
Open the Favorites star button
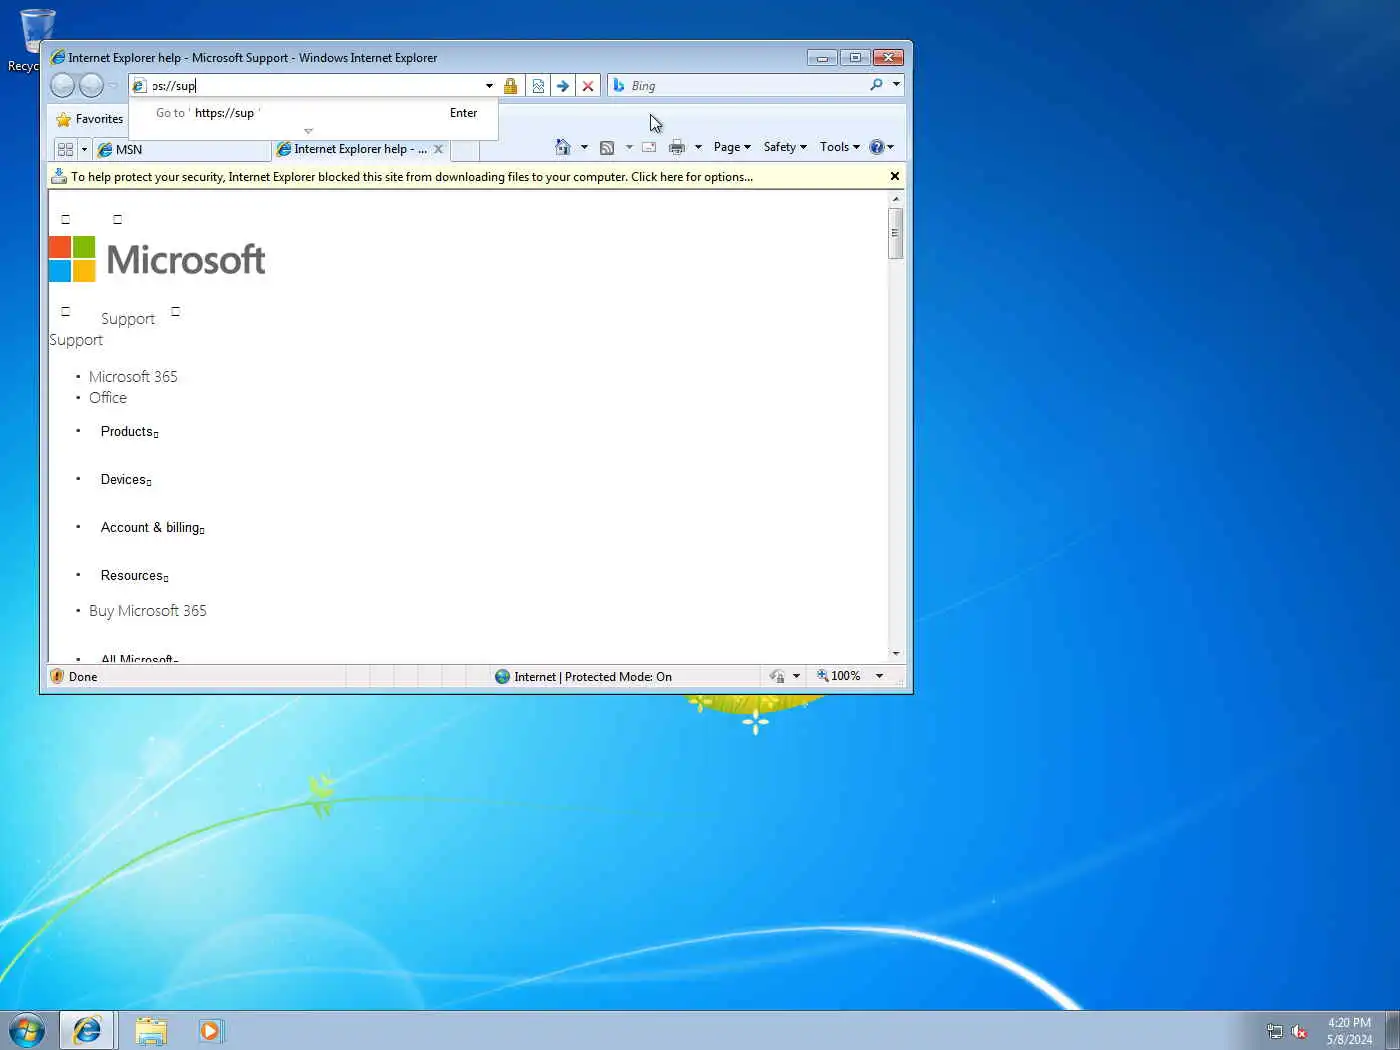[x=90, y=119]
